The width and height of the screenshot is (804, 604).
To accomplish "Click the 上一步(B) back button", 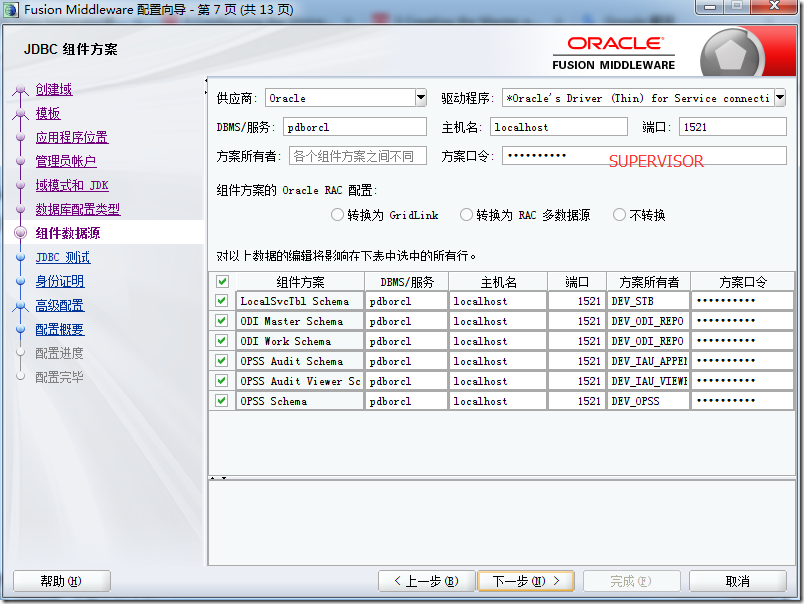I will (427, 581).
